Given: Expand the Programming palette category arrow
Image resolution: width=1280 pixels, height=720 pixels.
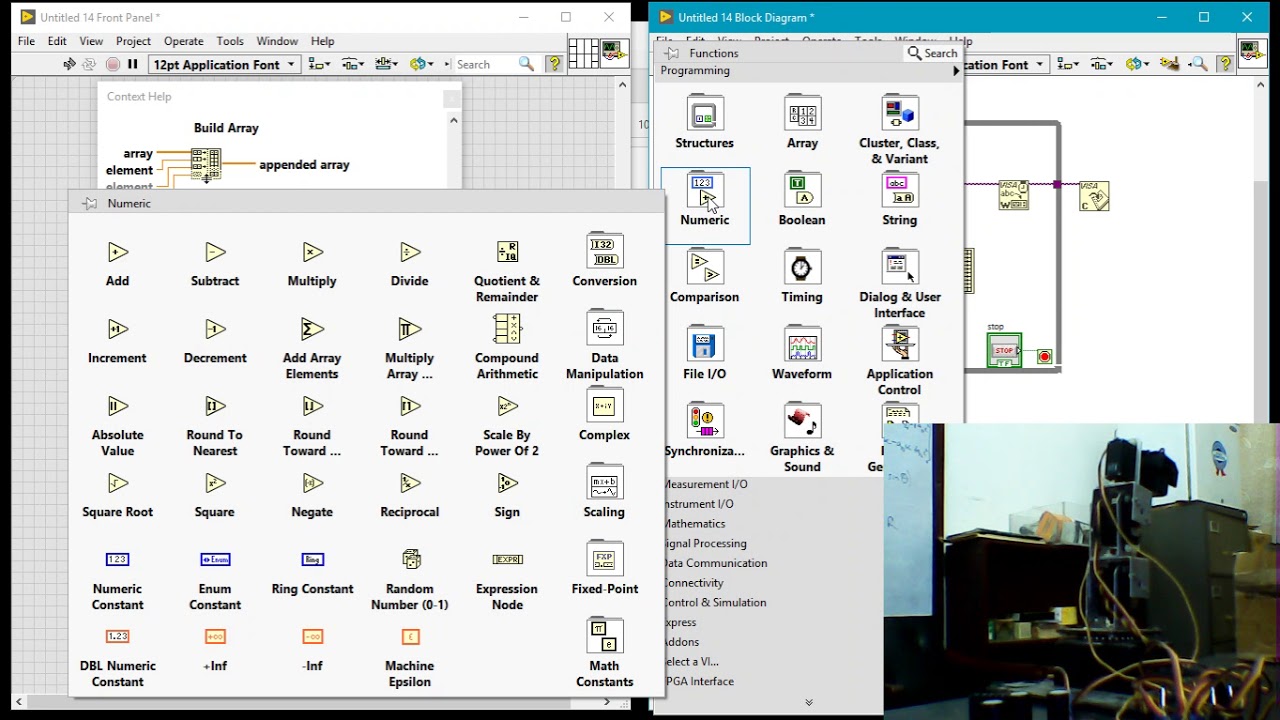Looking at the screenshot, I should click(956, 71).
